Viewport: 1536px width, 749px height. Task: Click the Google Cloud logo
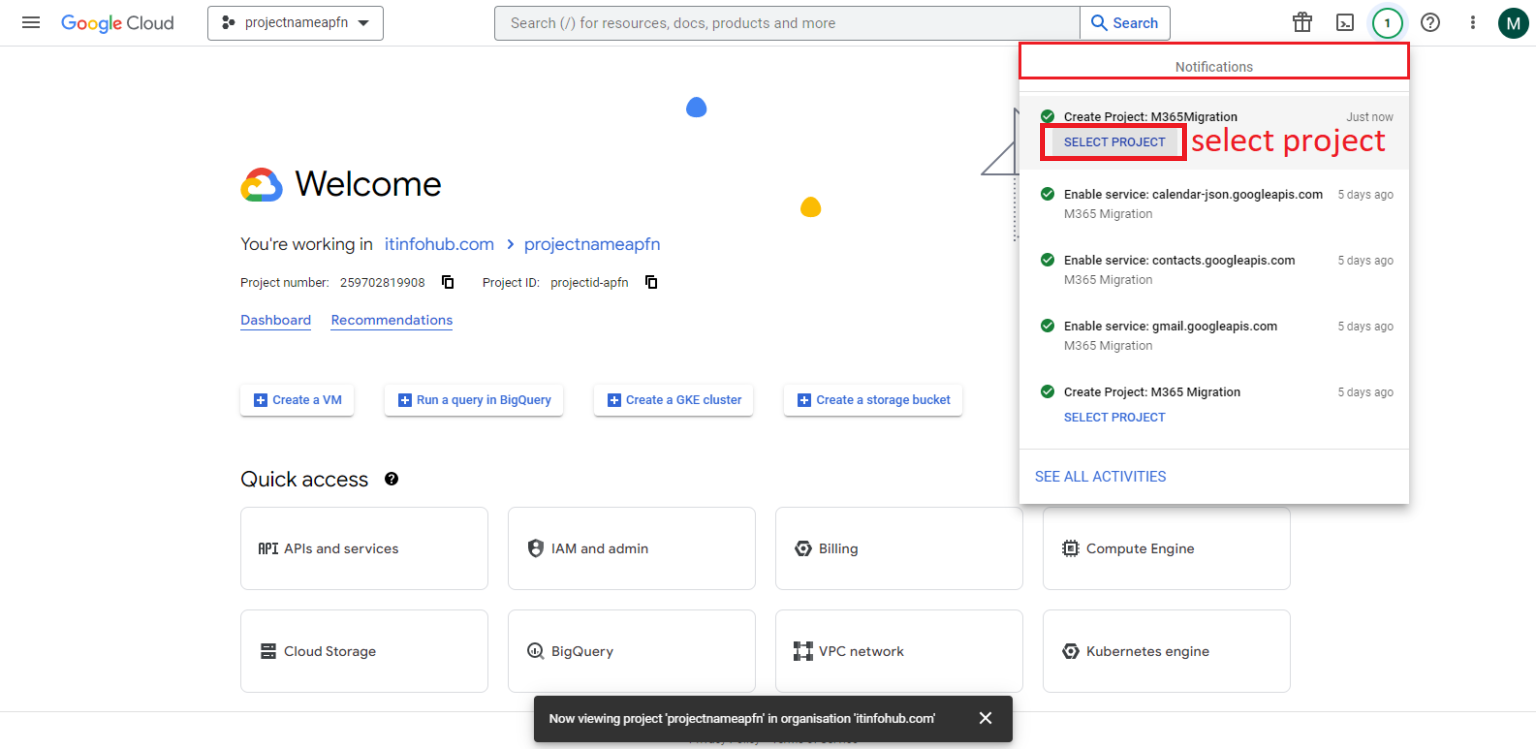point(117,23)
